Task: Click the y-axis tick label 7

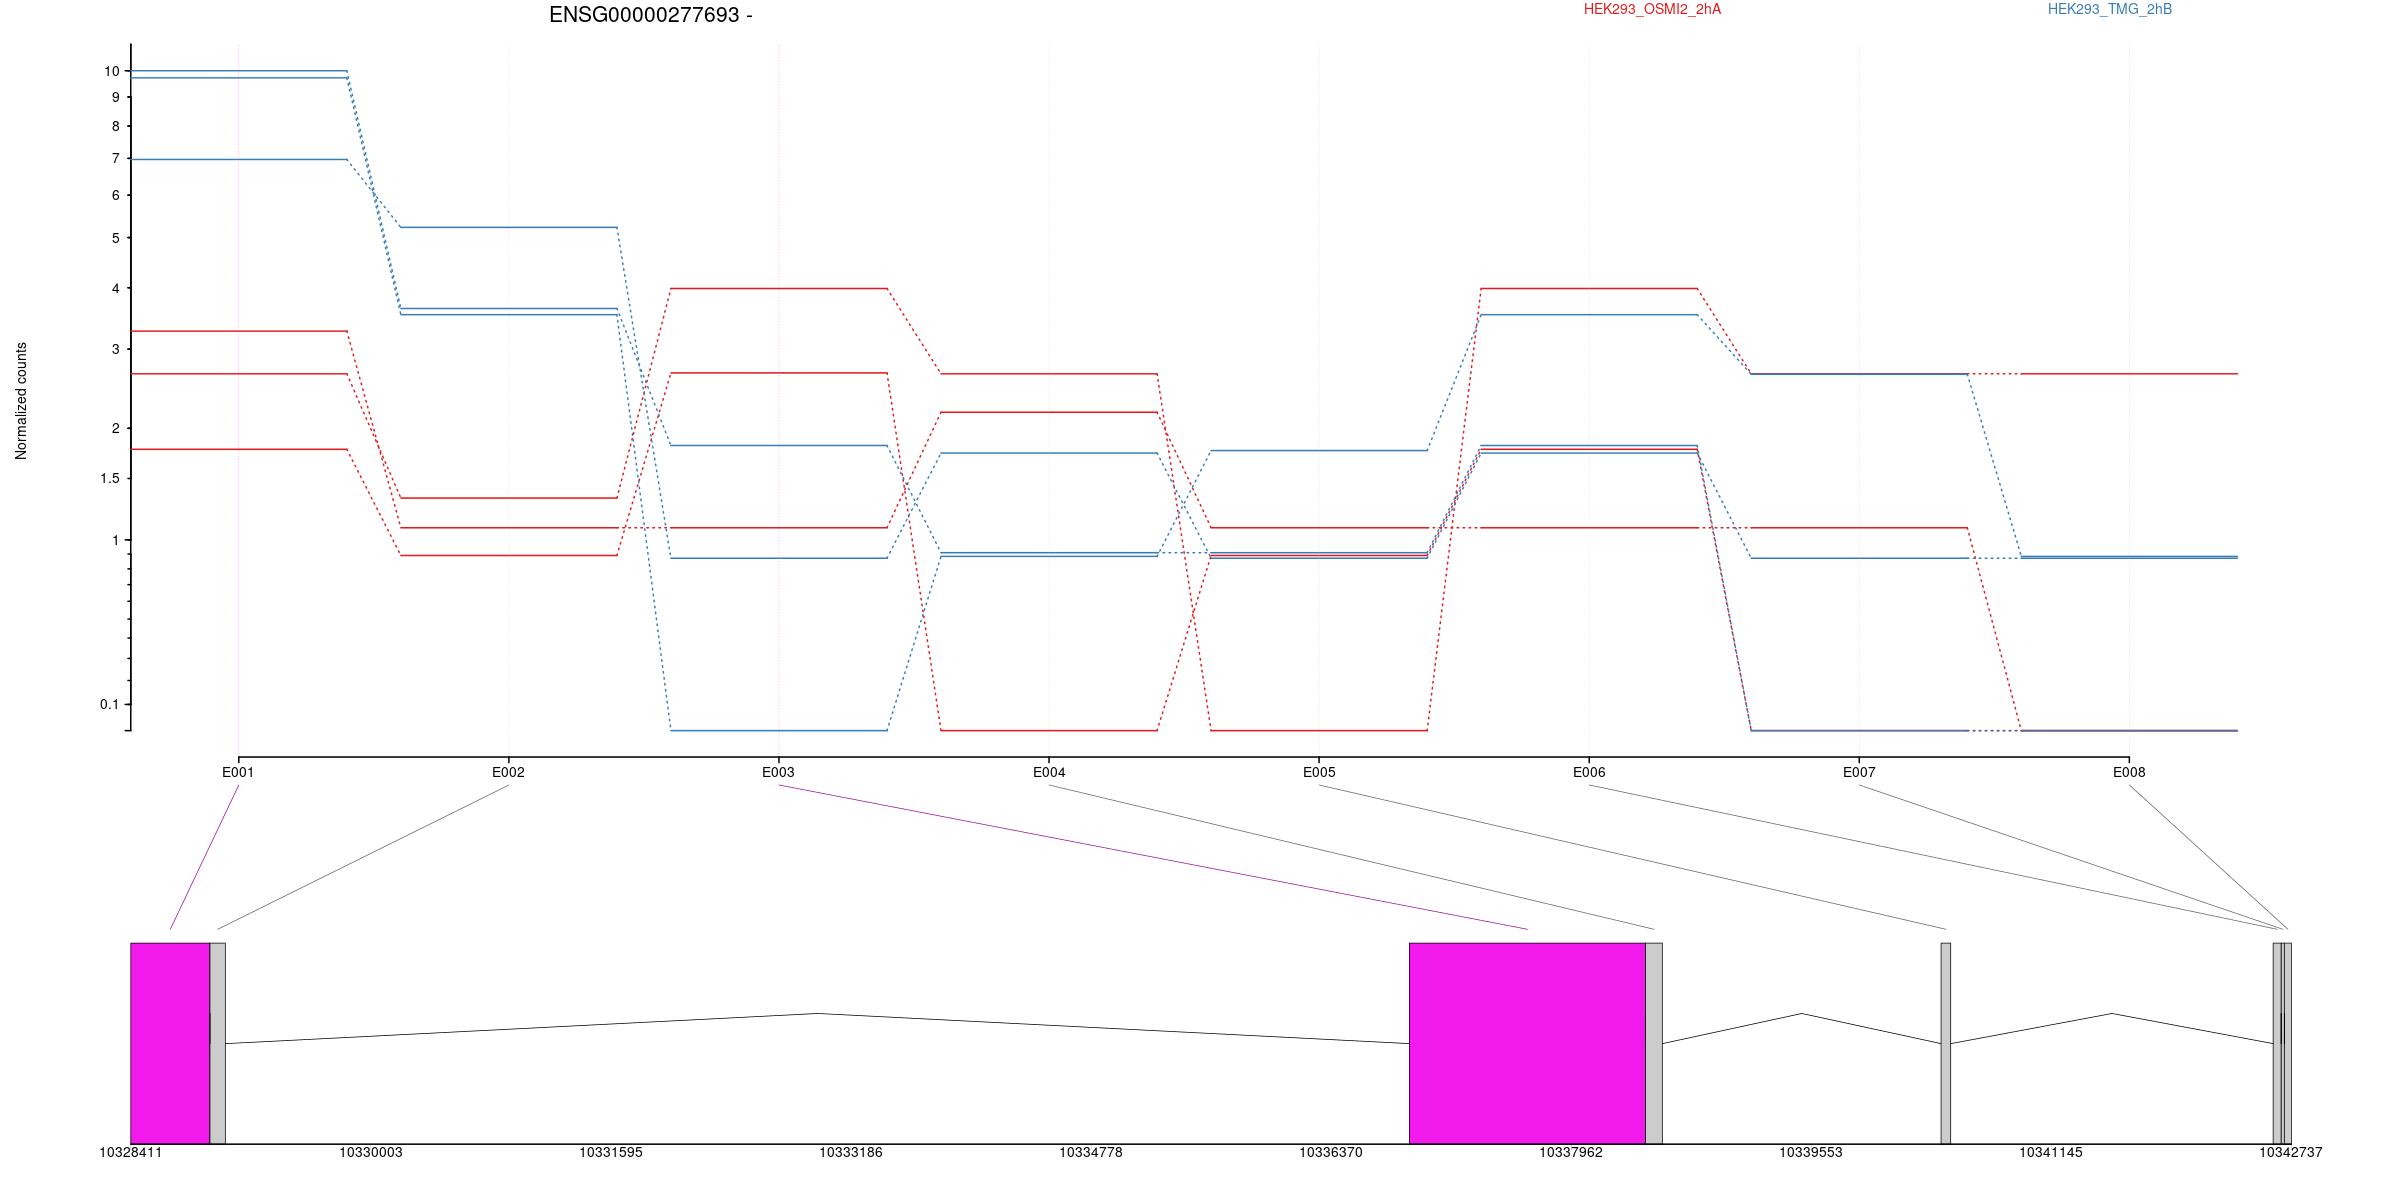Action: (x=116, y=159)
